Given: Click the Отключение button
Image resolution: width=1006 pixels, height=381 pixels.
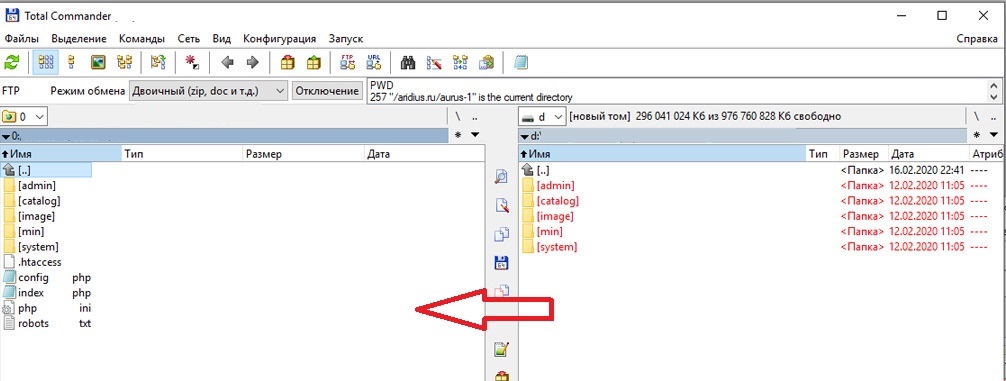Looking at the screenshot, I should coord(327,91).
